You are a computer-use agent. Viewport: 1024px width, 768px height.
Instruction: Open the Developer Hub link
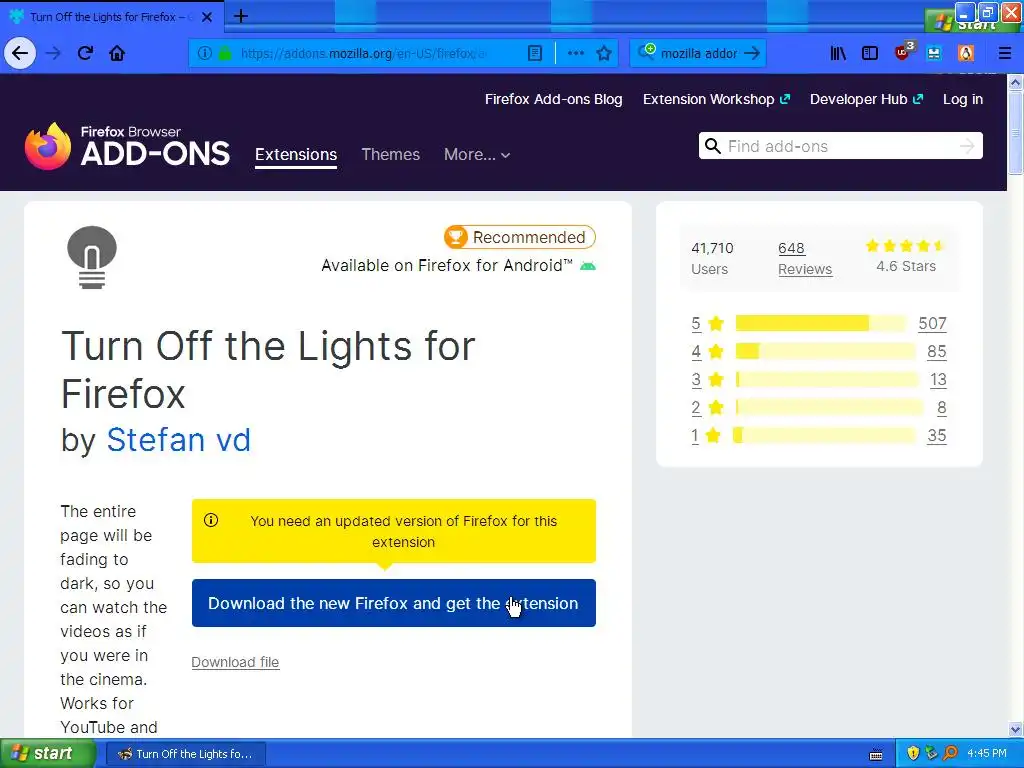coord(867,99)
